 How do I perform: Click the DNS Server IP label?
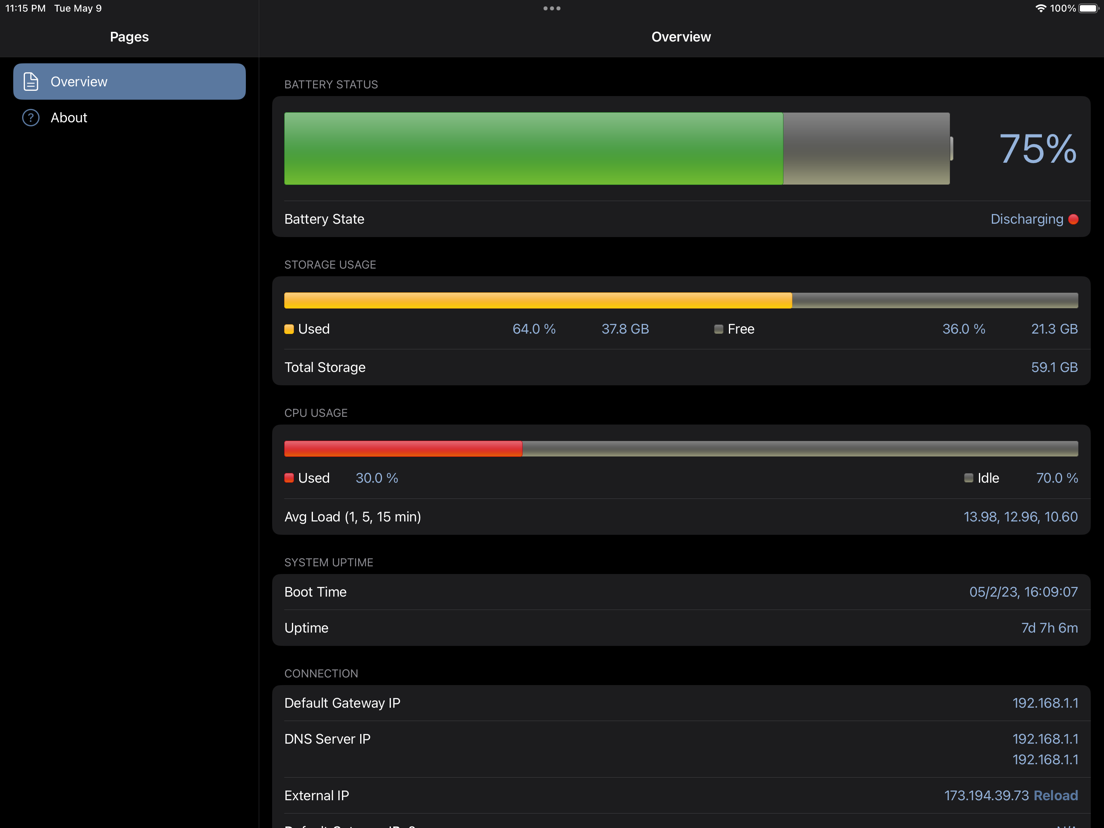327,739
